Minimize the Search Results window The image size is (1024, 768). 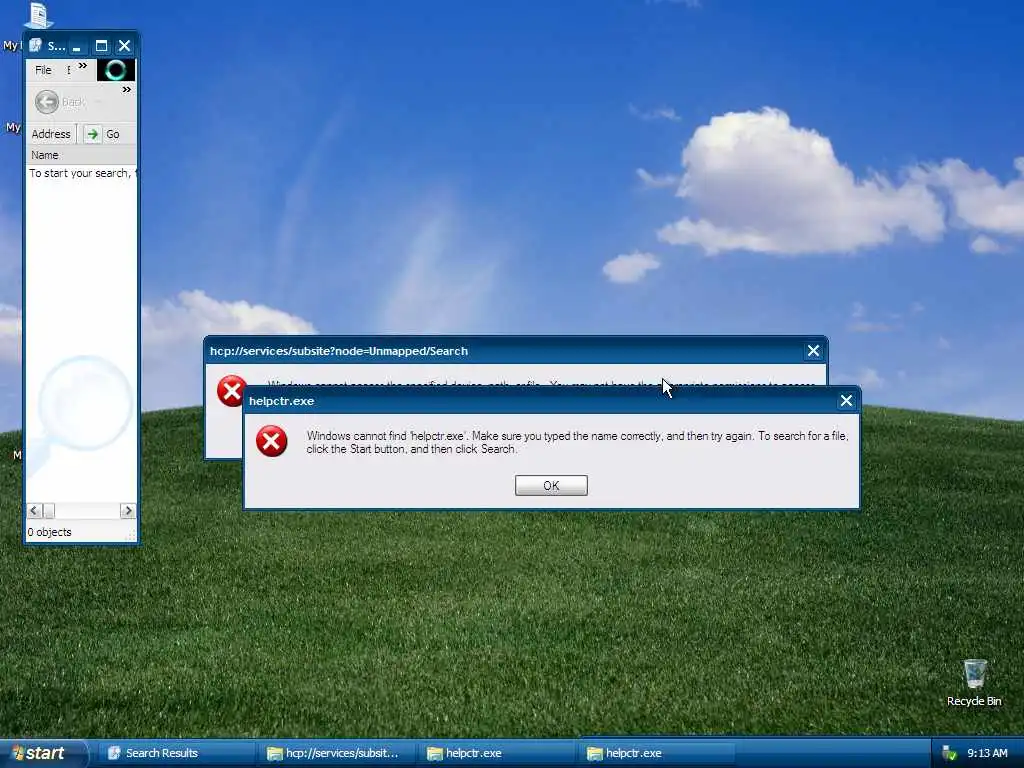tap(77, 46)
